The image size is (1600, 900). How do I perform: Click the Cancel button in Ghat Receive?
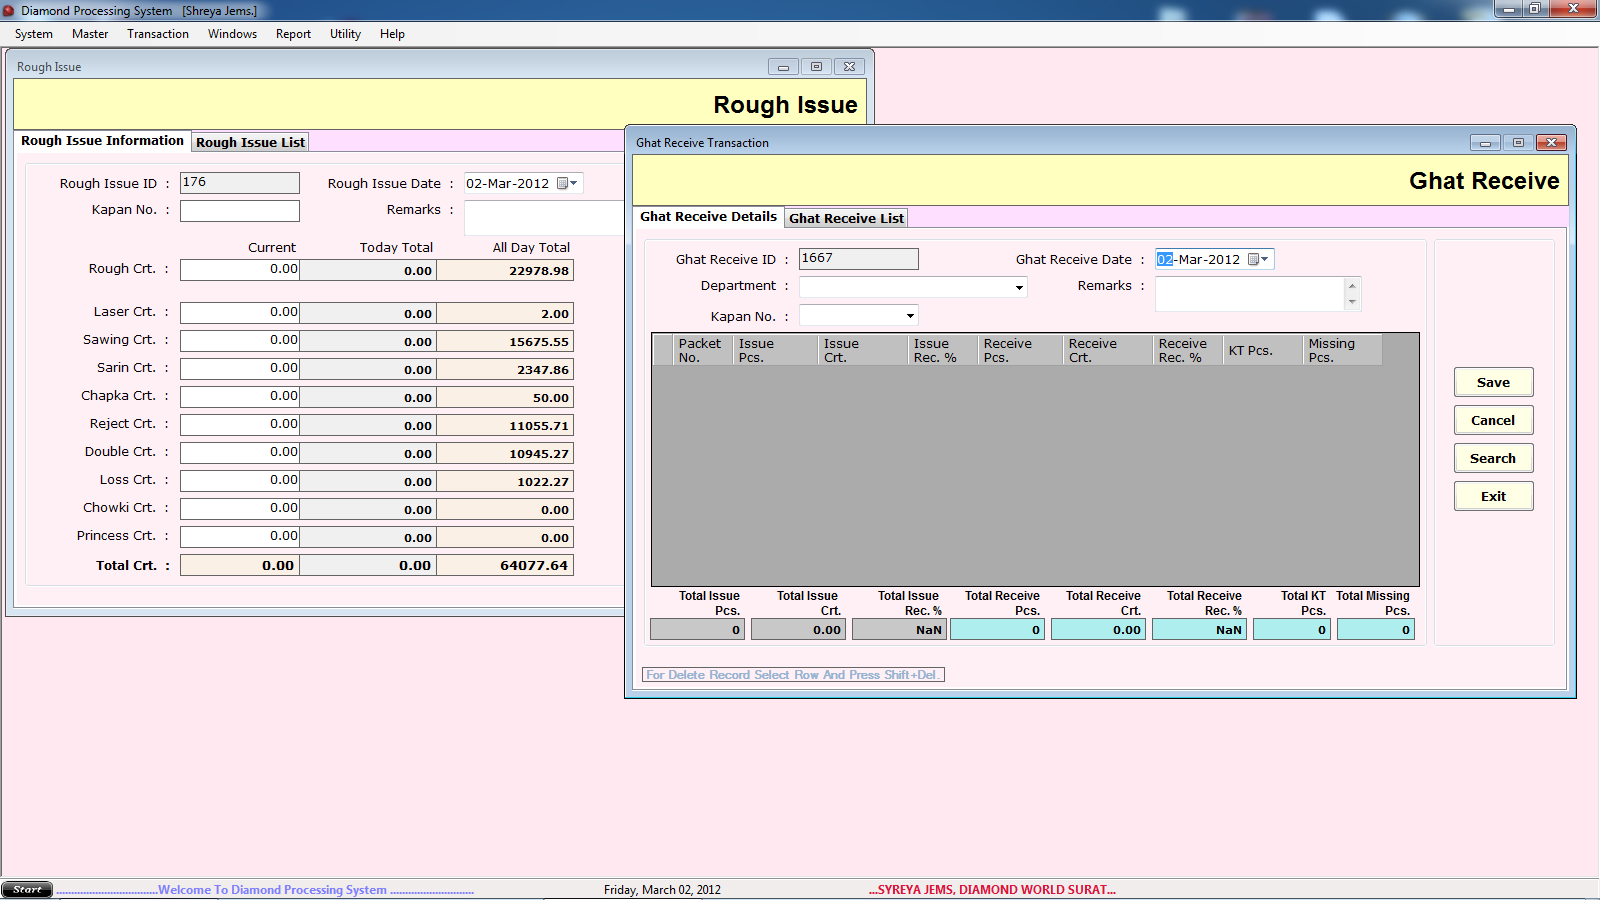point(1493,420)
